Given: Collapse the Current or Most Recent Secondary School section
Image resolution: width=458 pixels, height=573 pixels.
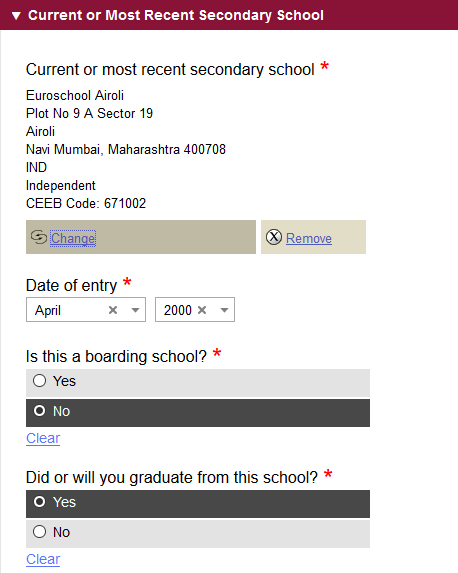Looking at the screenshot, I should pos(16,16).
